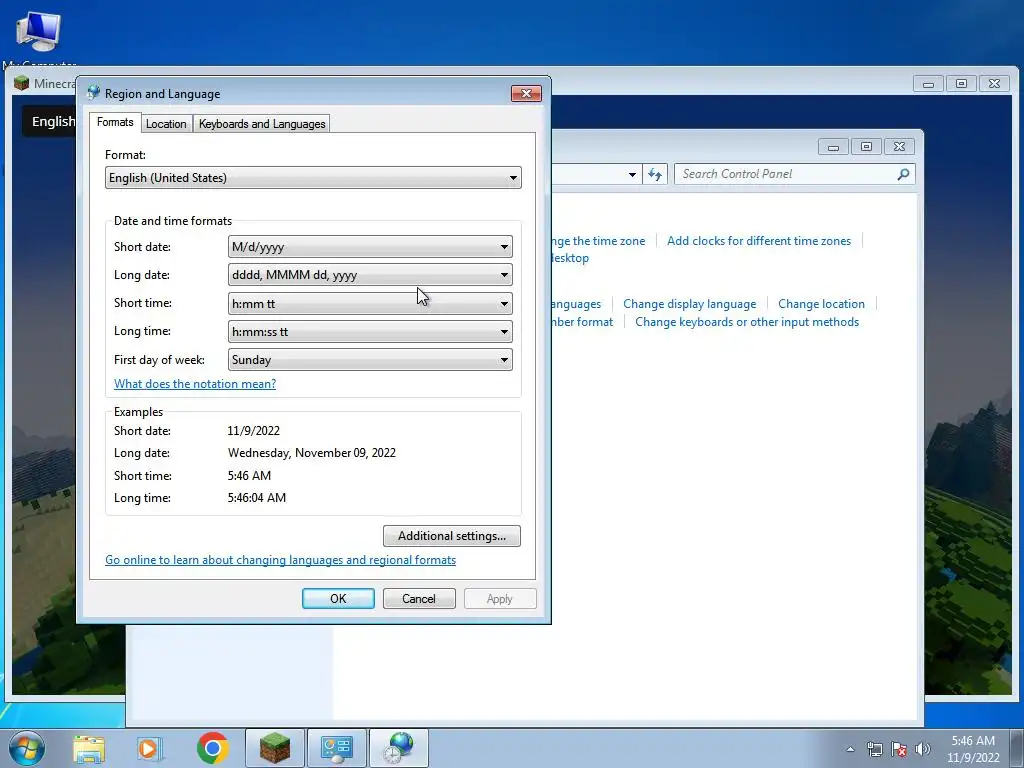Open What does the notation mean link

coord(195,384)
